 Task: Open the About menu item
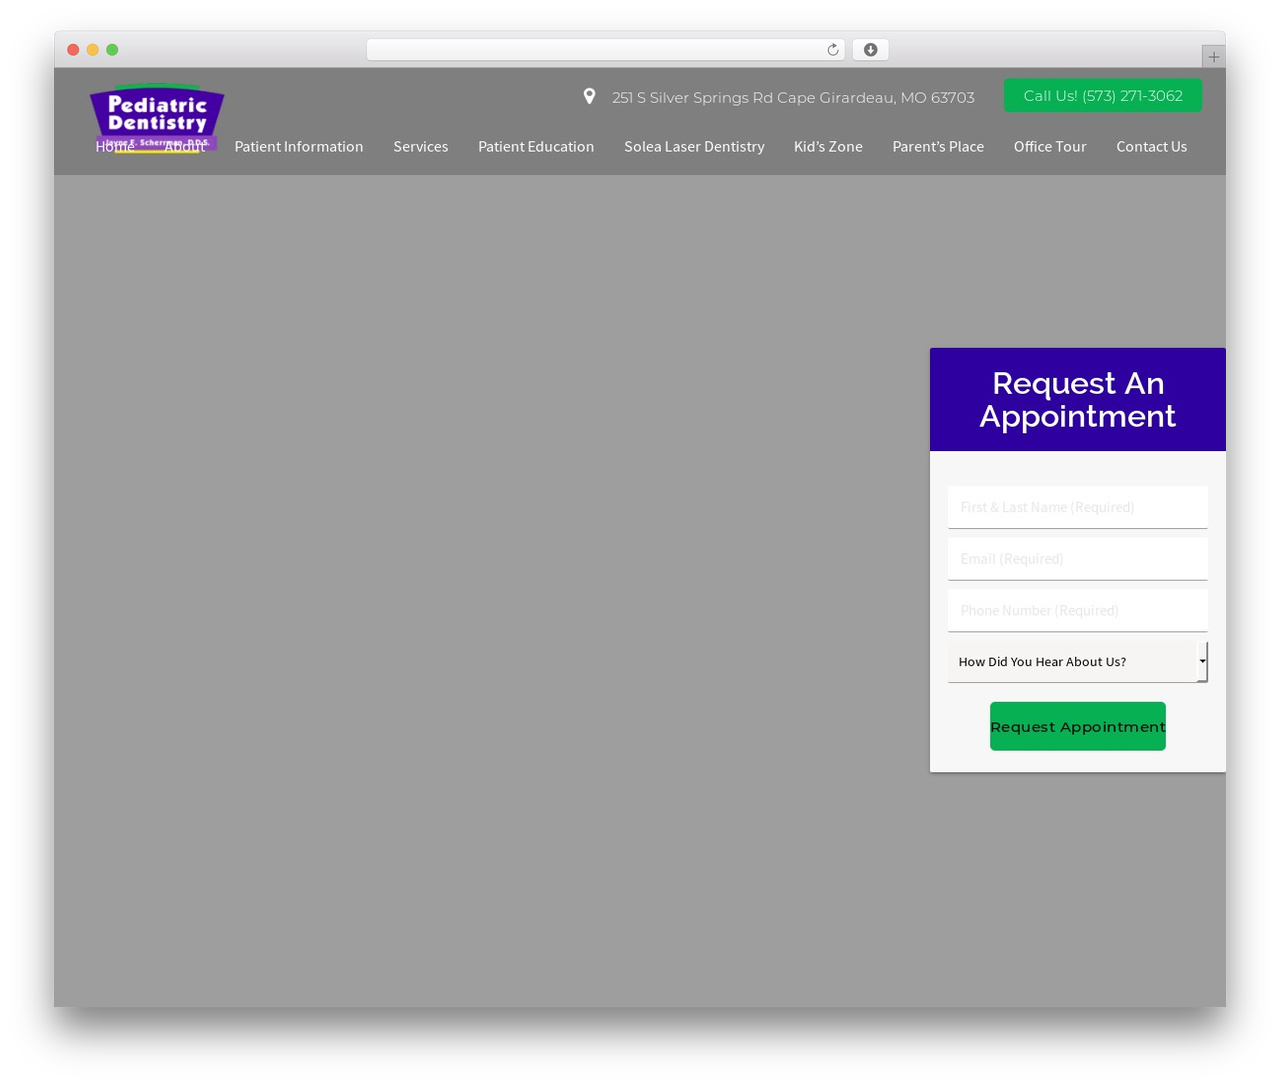184,147
